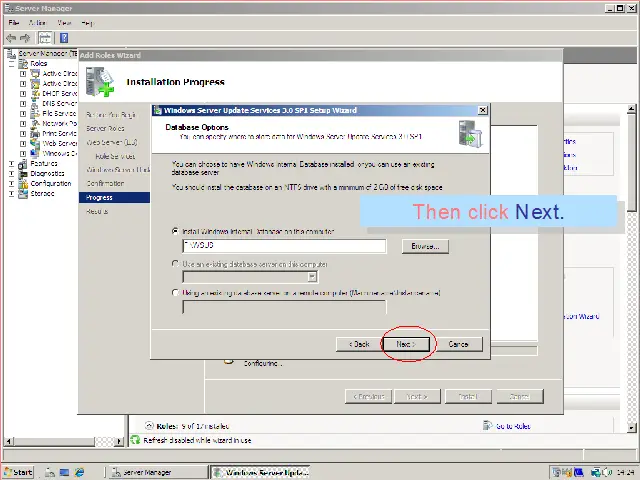The height and width of the screenshot is (480, 640).
Task: Click the green Refresh icon in status area
Action: tap(135, 440)
